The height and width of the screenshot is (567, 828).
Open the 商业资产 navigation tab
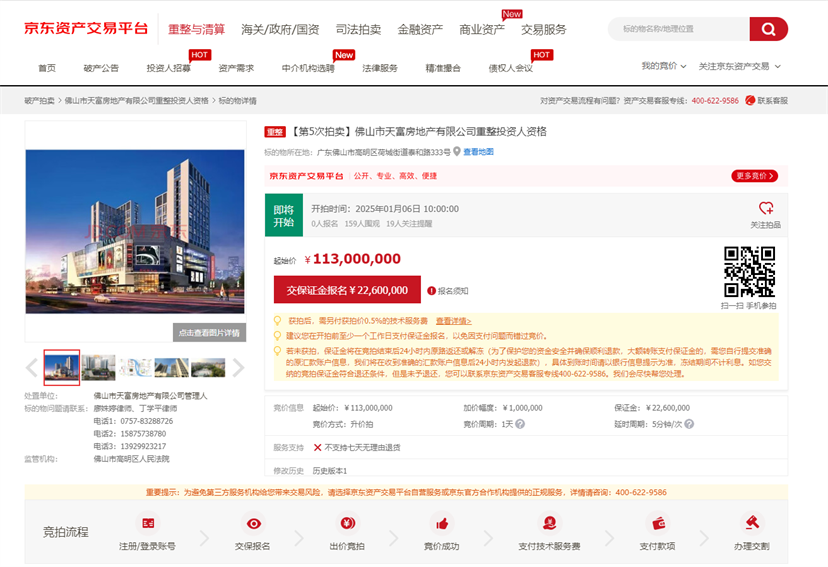click(x=482, y=30)
